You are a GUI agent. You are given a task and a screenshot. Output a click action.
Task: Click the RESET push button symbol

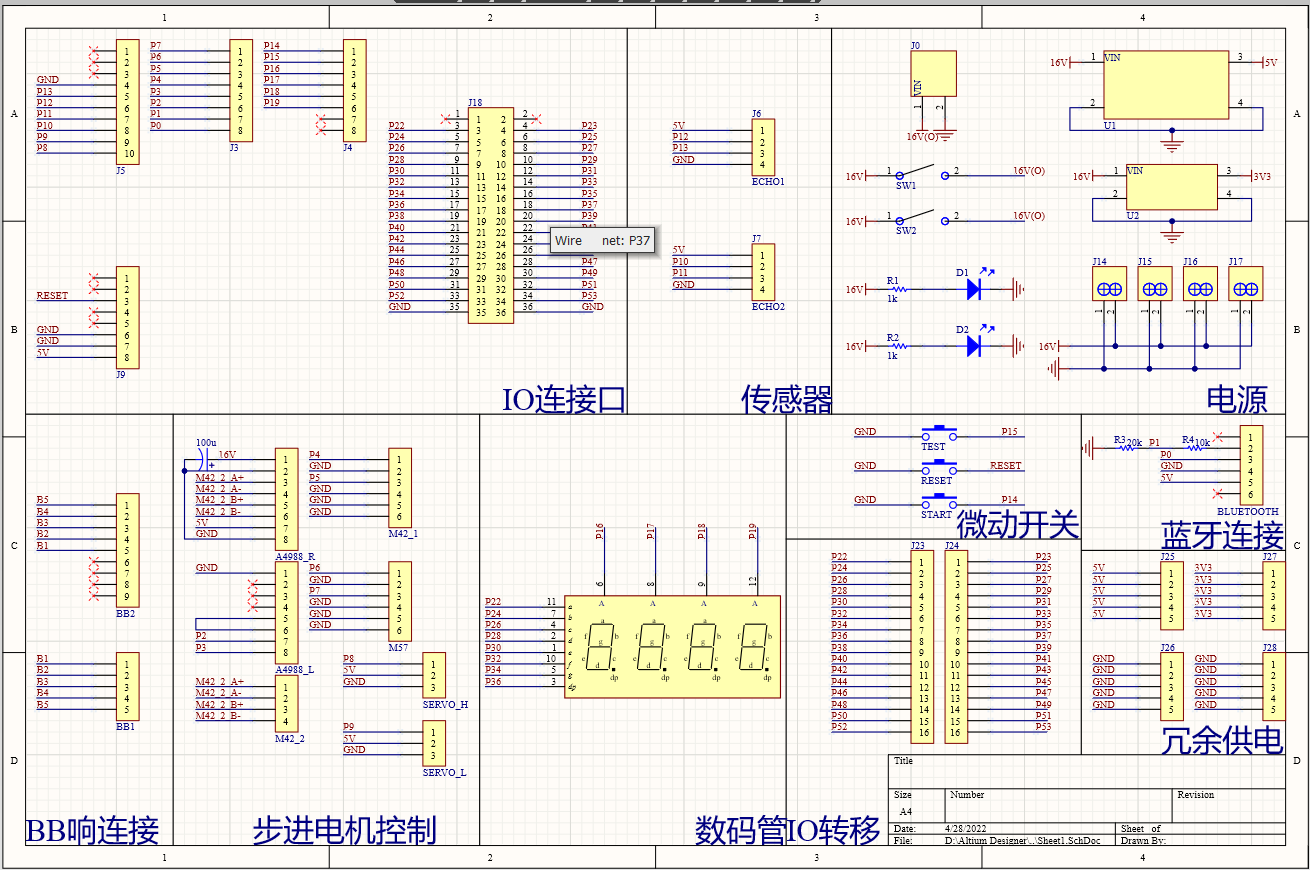tap(937, 467)
